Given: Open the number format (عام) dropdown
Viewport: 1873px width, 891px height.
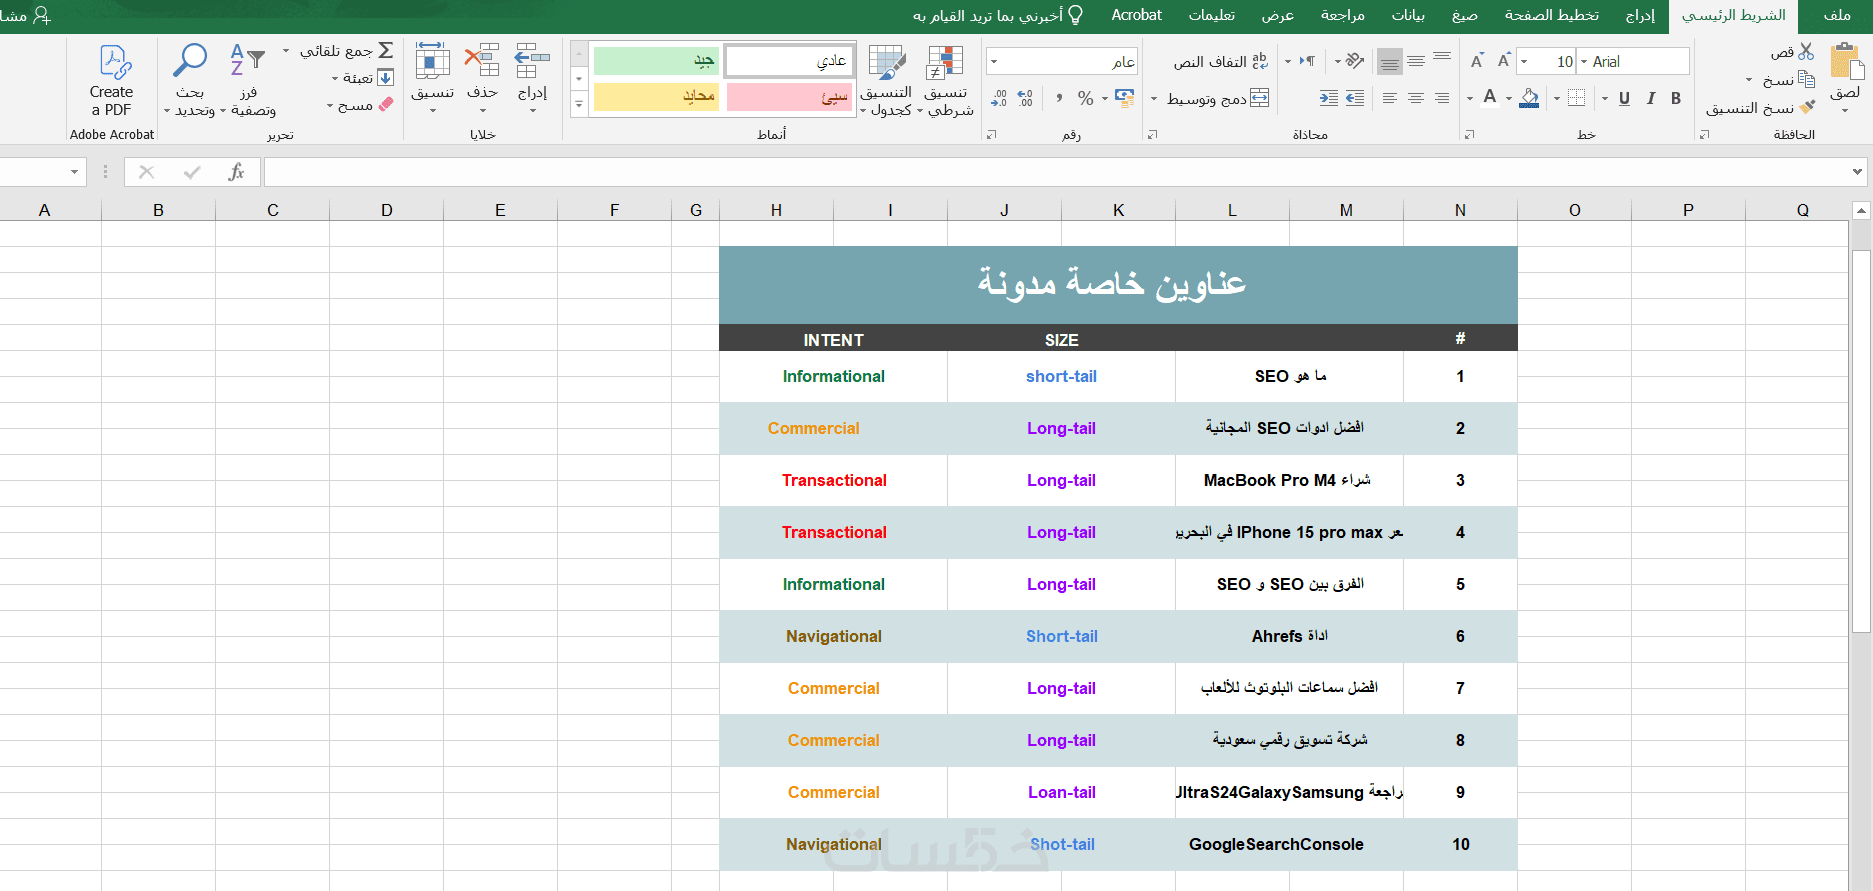Looking at the screenshot, I should (x=994, y=62).
